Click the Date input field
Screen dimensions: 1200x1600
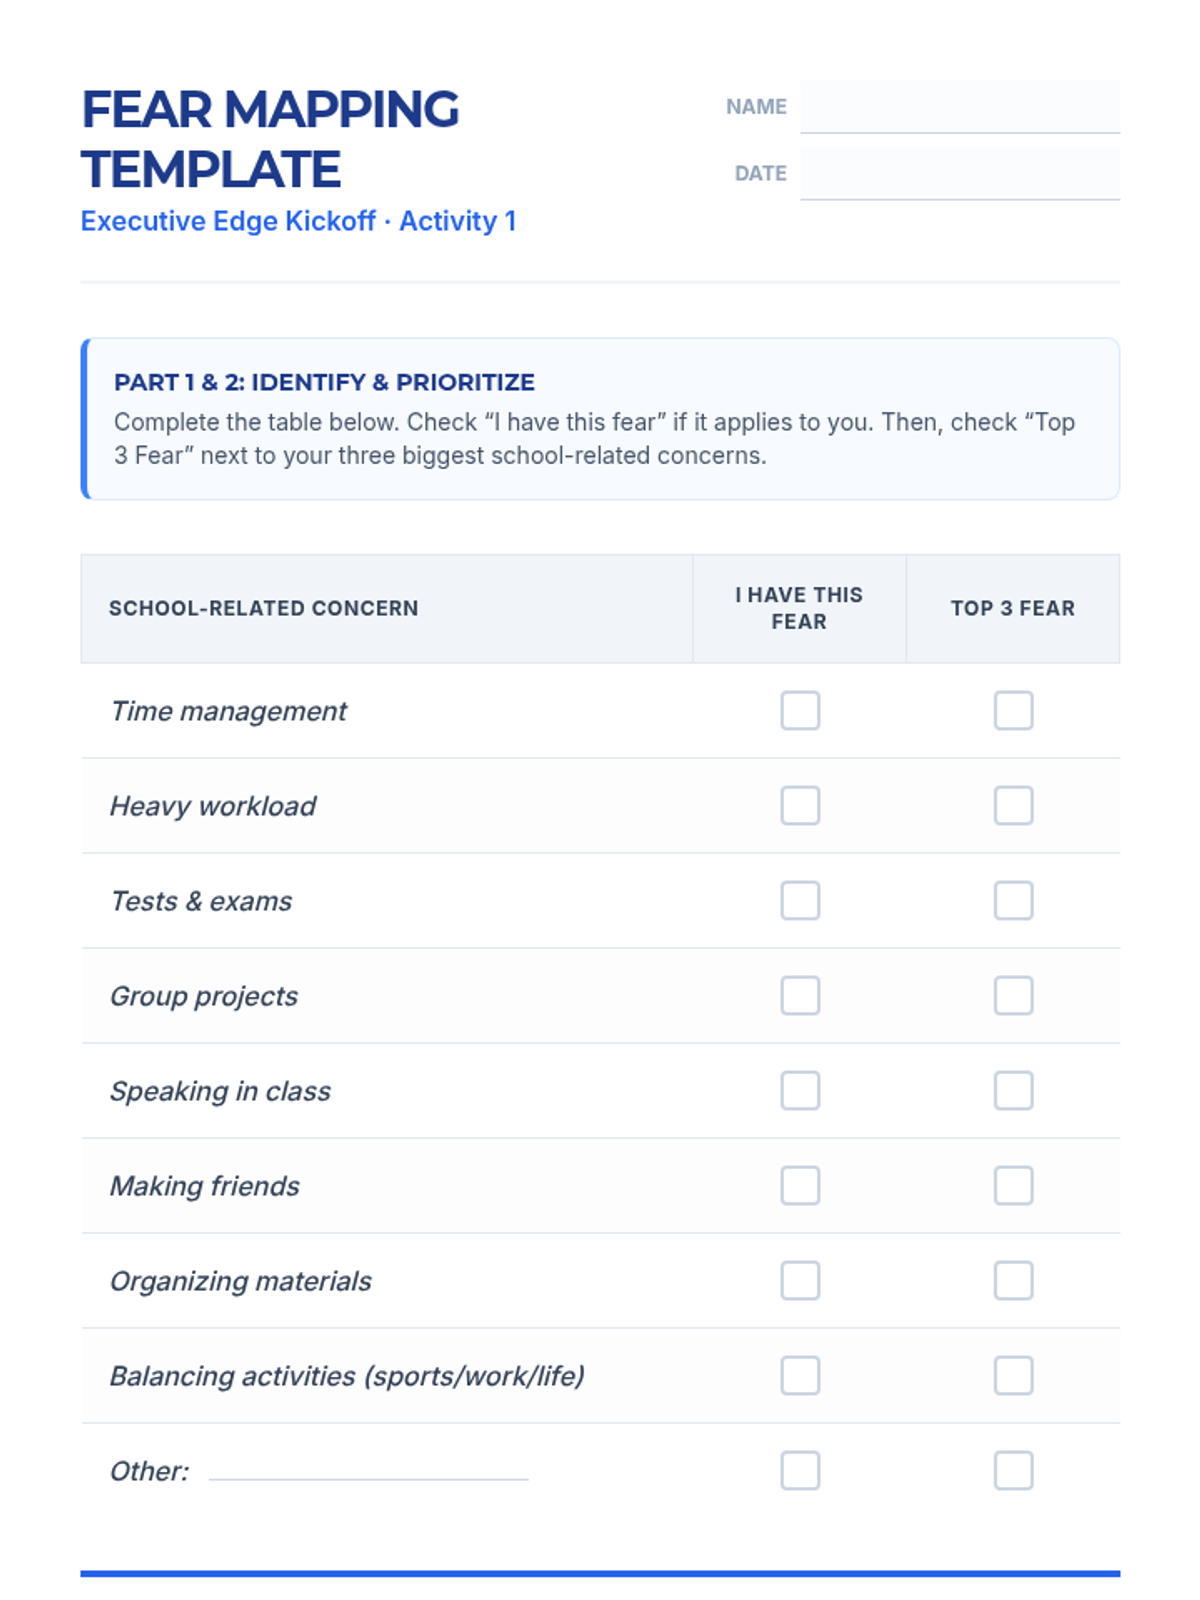[959, 174]
